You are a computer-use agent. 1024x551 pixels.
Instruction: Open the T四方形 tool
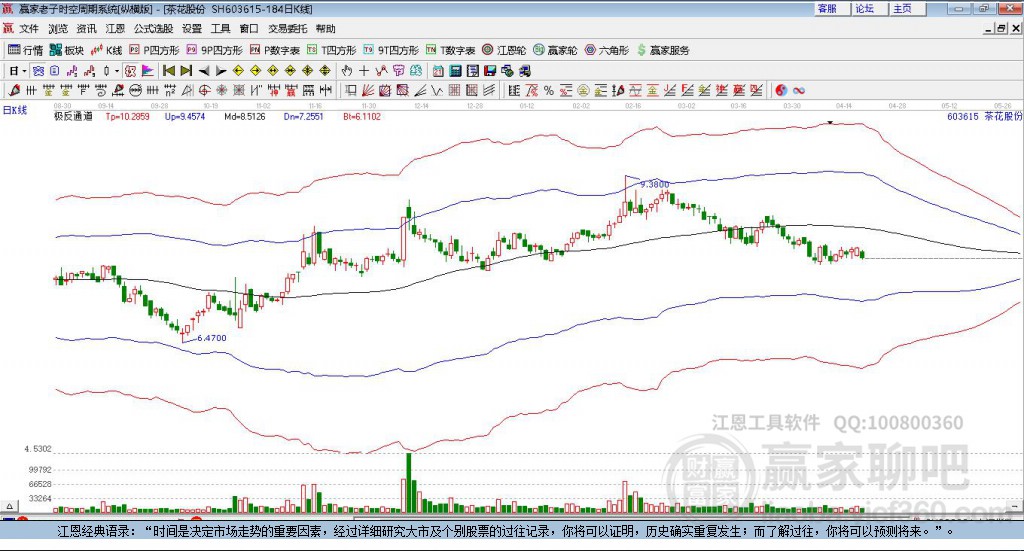[332, 50]
